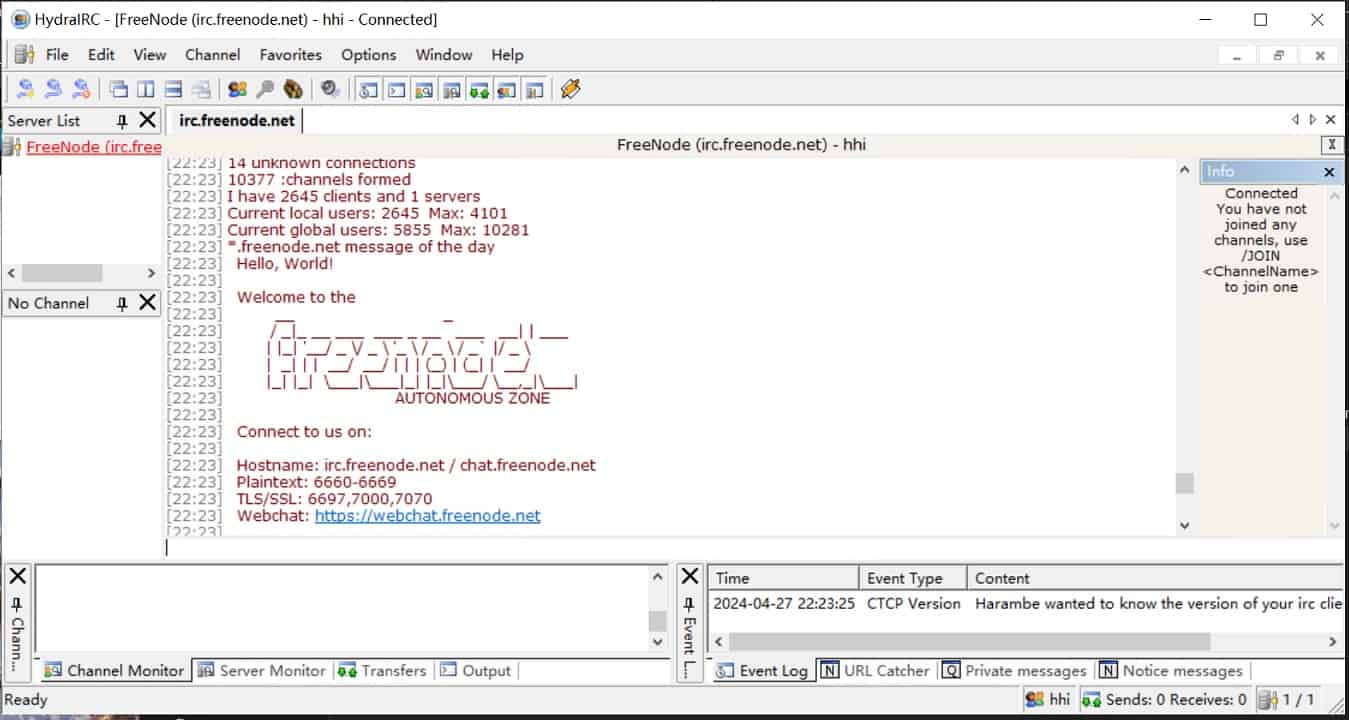Switch to the Server Monitor tab
The image size is (1349, 720).
coord(262,671)
